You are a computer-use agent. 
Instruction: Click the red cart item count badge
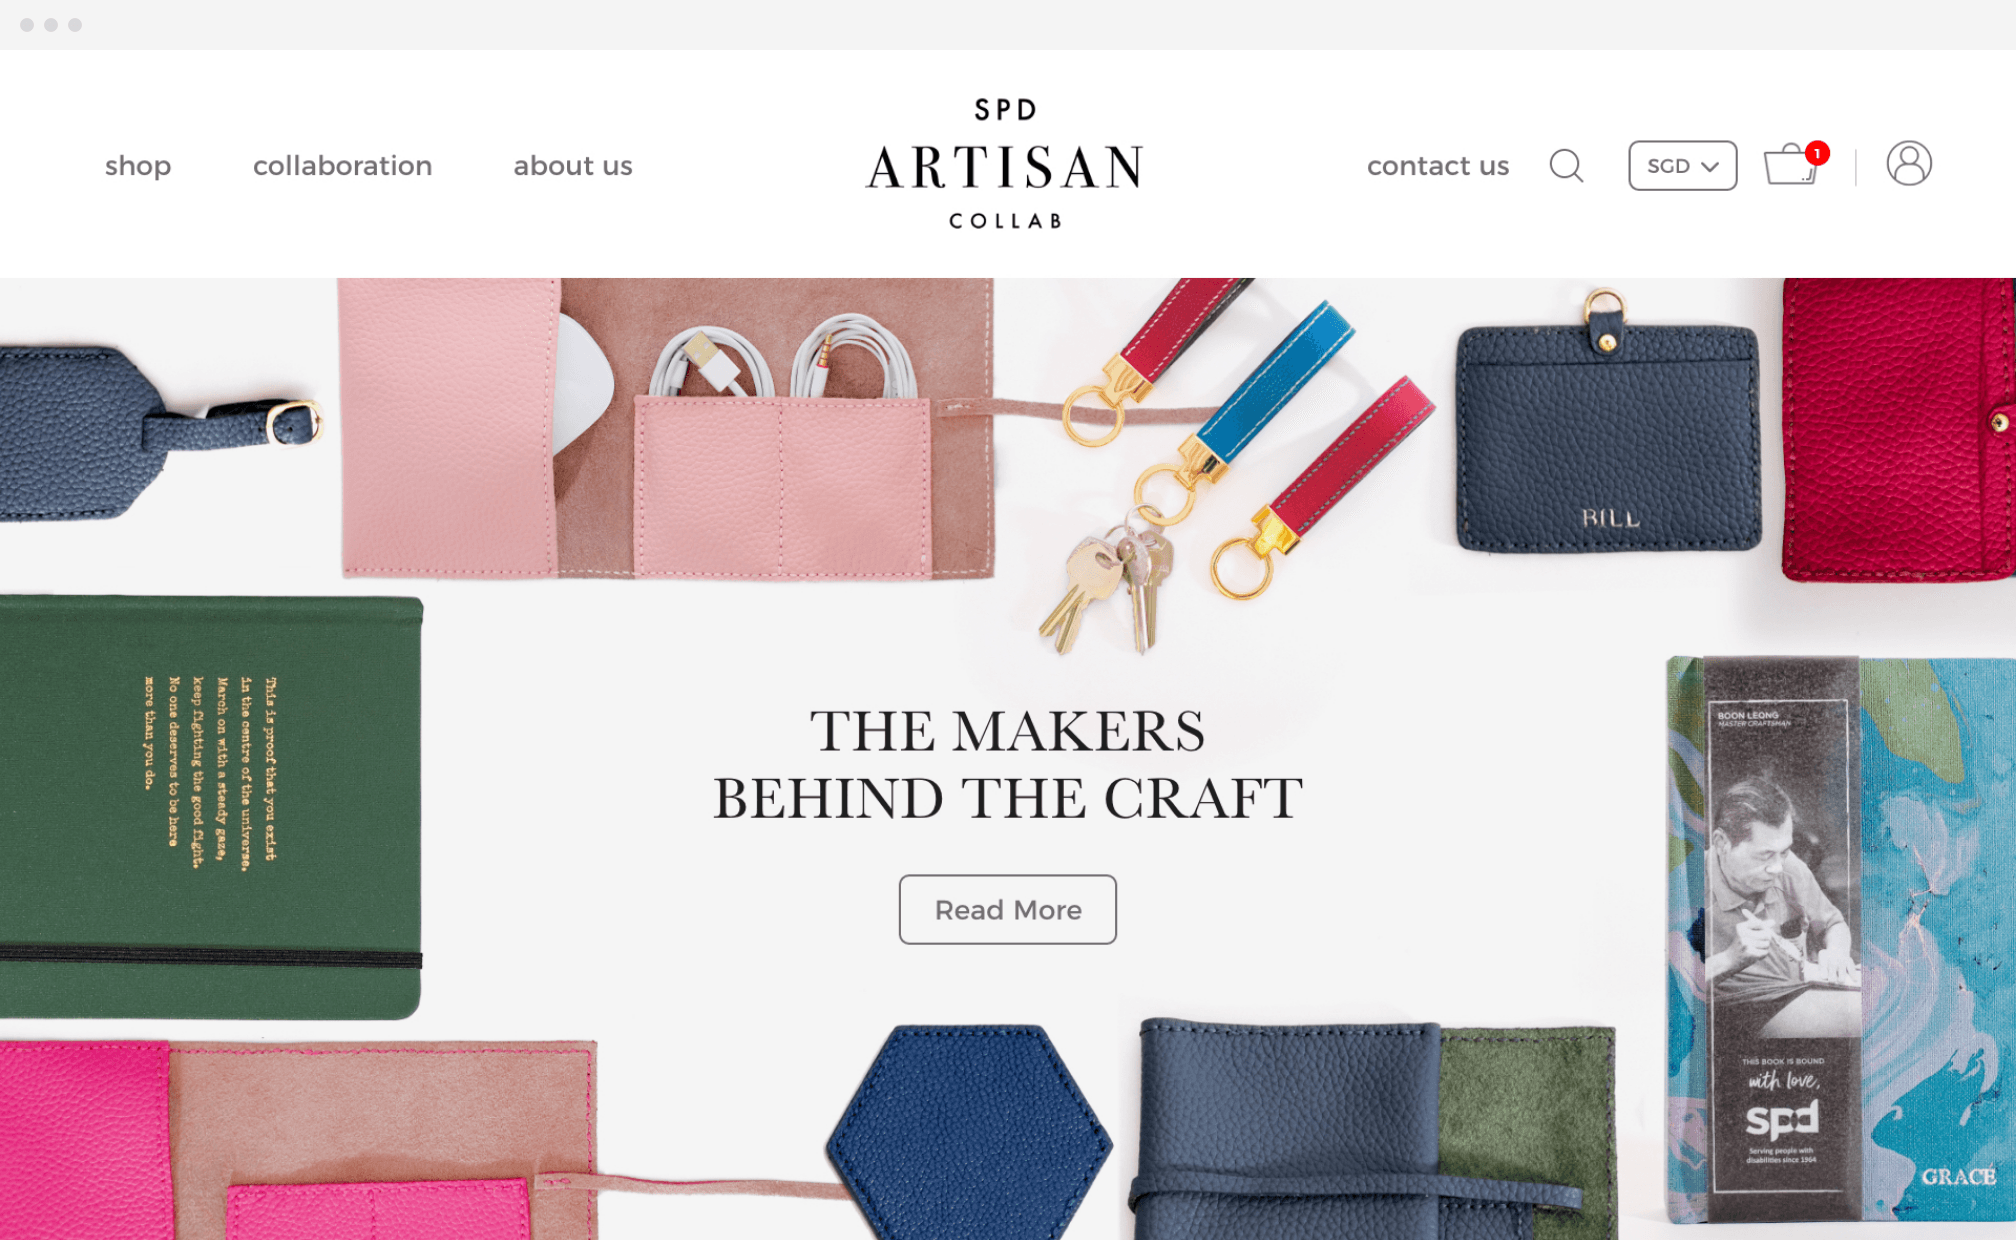(1817, 153)
